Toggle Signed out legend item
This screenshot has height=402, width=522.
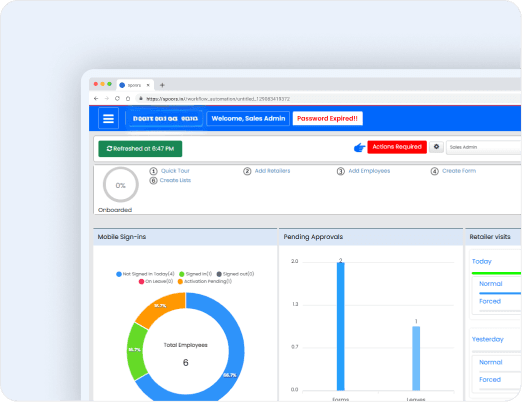[x=235, y=274]
